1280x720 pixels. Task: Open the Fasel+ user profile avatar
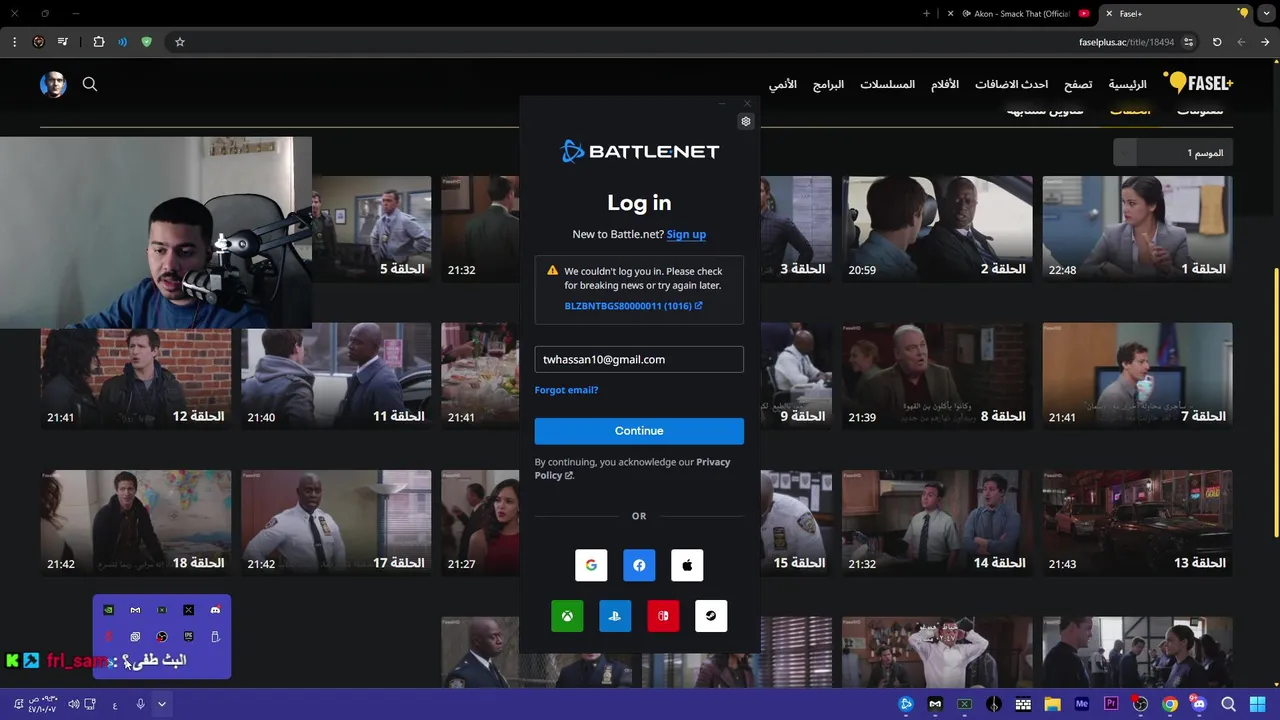(53, 84)
